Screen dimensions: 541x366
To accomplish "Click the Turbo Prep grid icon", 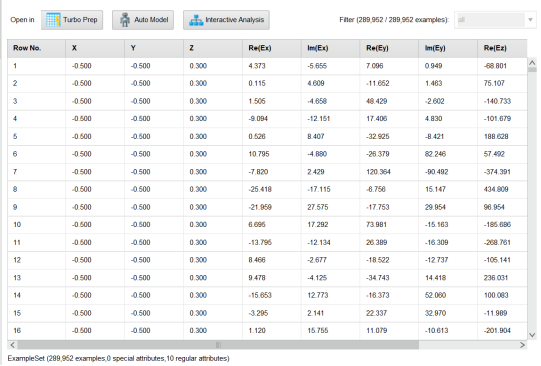I will click(x=53, y=20).
